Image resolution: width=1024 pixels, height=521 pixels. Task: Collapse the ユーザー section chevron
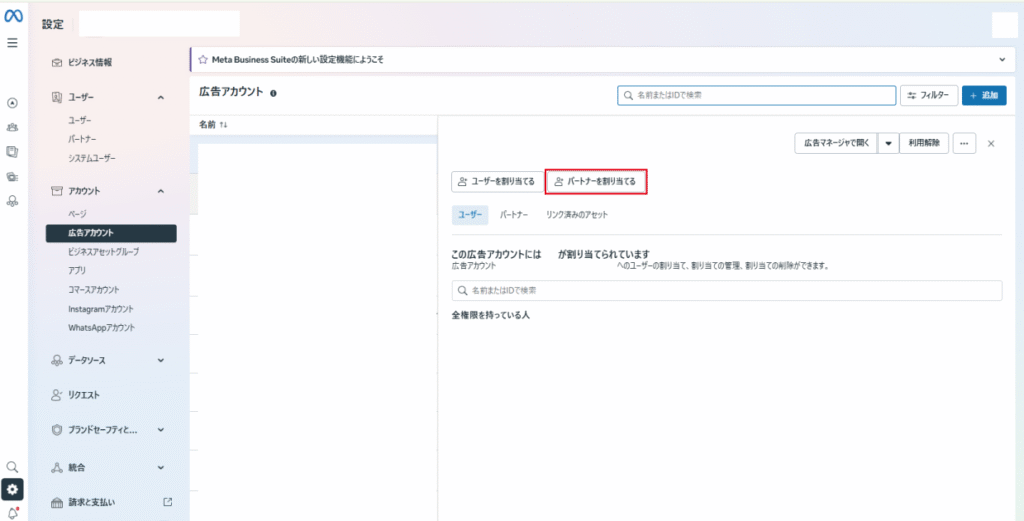(x=161, y=98)
